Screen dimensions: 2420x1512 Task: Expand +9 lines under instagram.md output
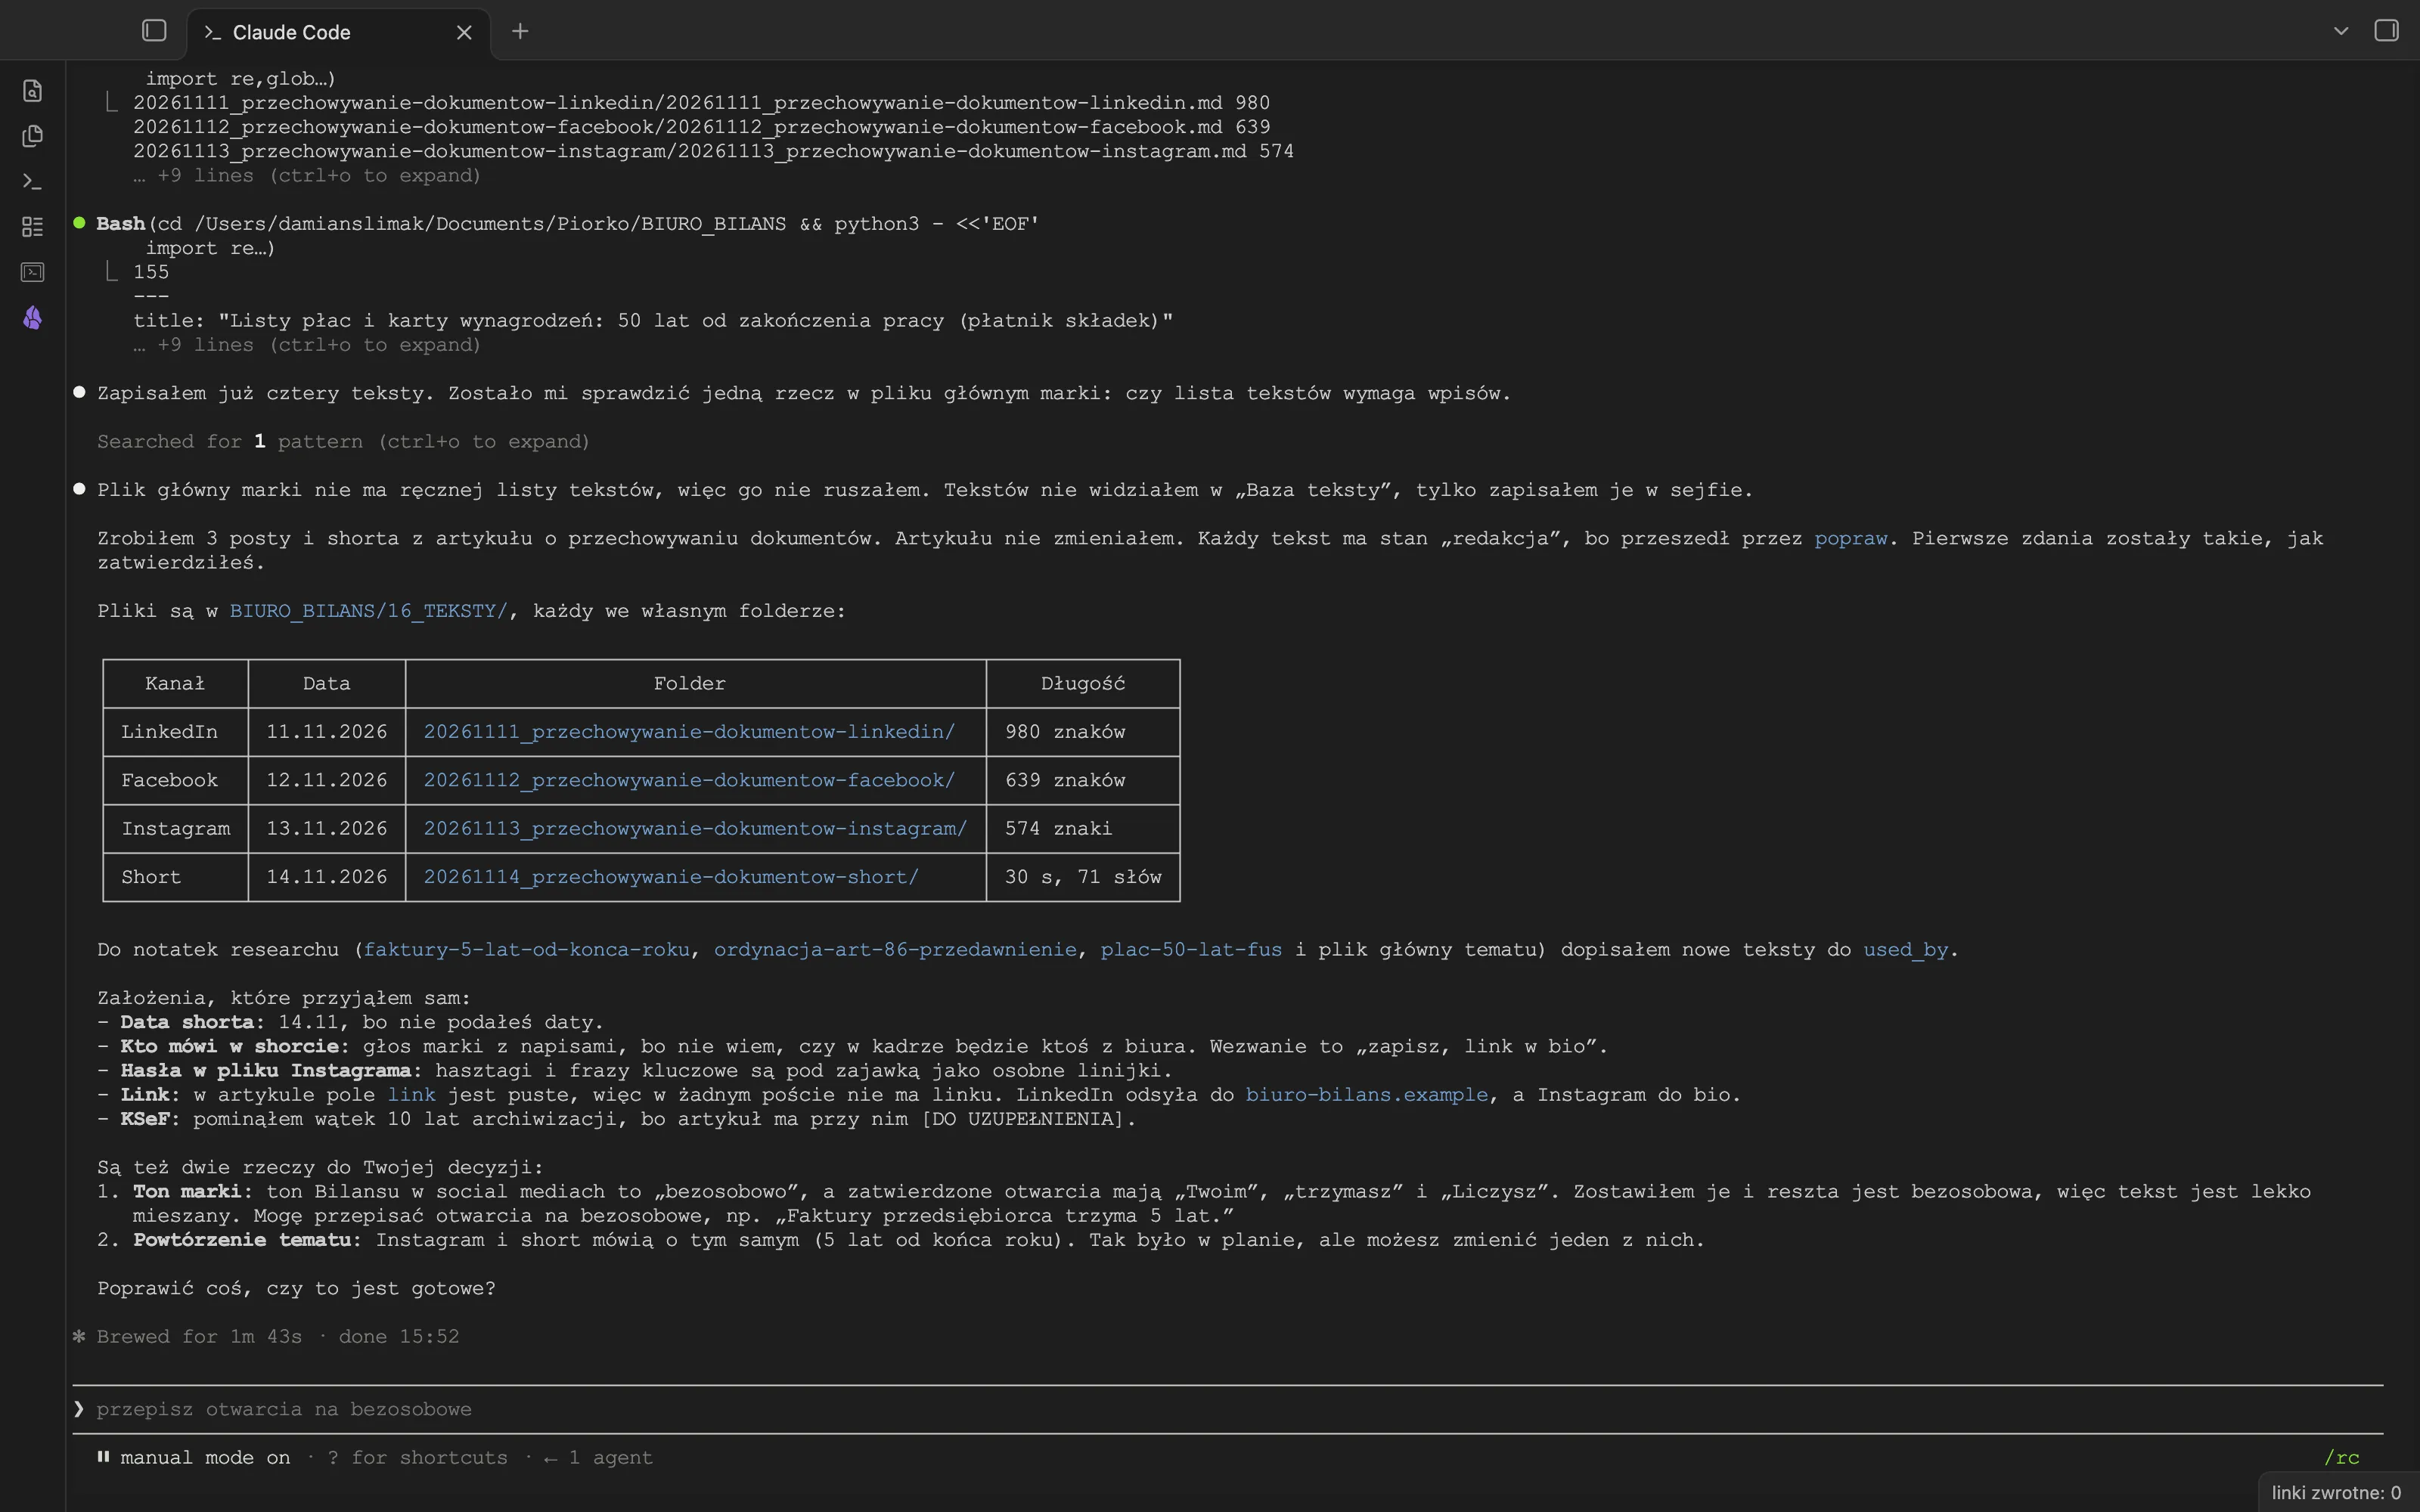coord(307,175)
